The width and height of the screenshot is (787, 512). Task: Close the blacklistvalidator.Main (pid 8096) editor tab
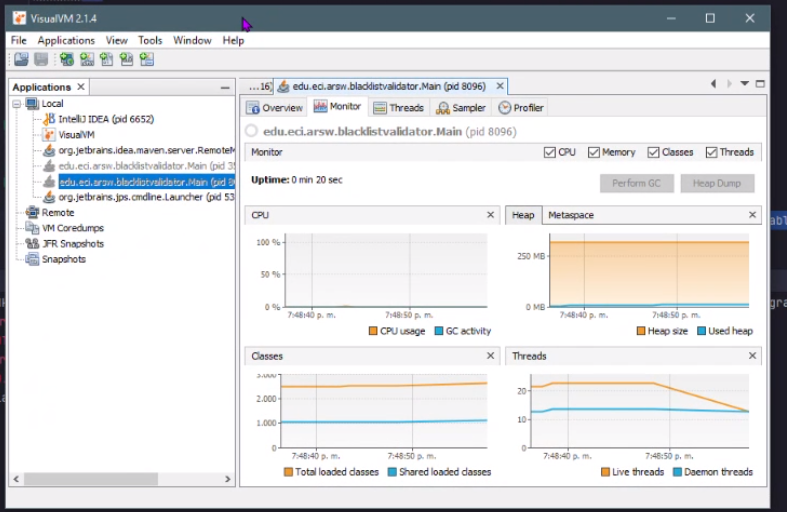click(500, 86)
